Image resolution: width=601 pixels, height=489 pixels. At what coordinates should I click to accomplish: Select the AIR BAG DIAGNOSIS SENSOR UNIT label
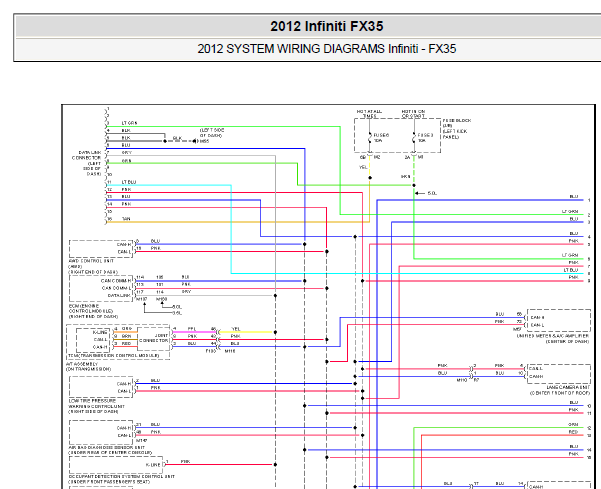110,450
